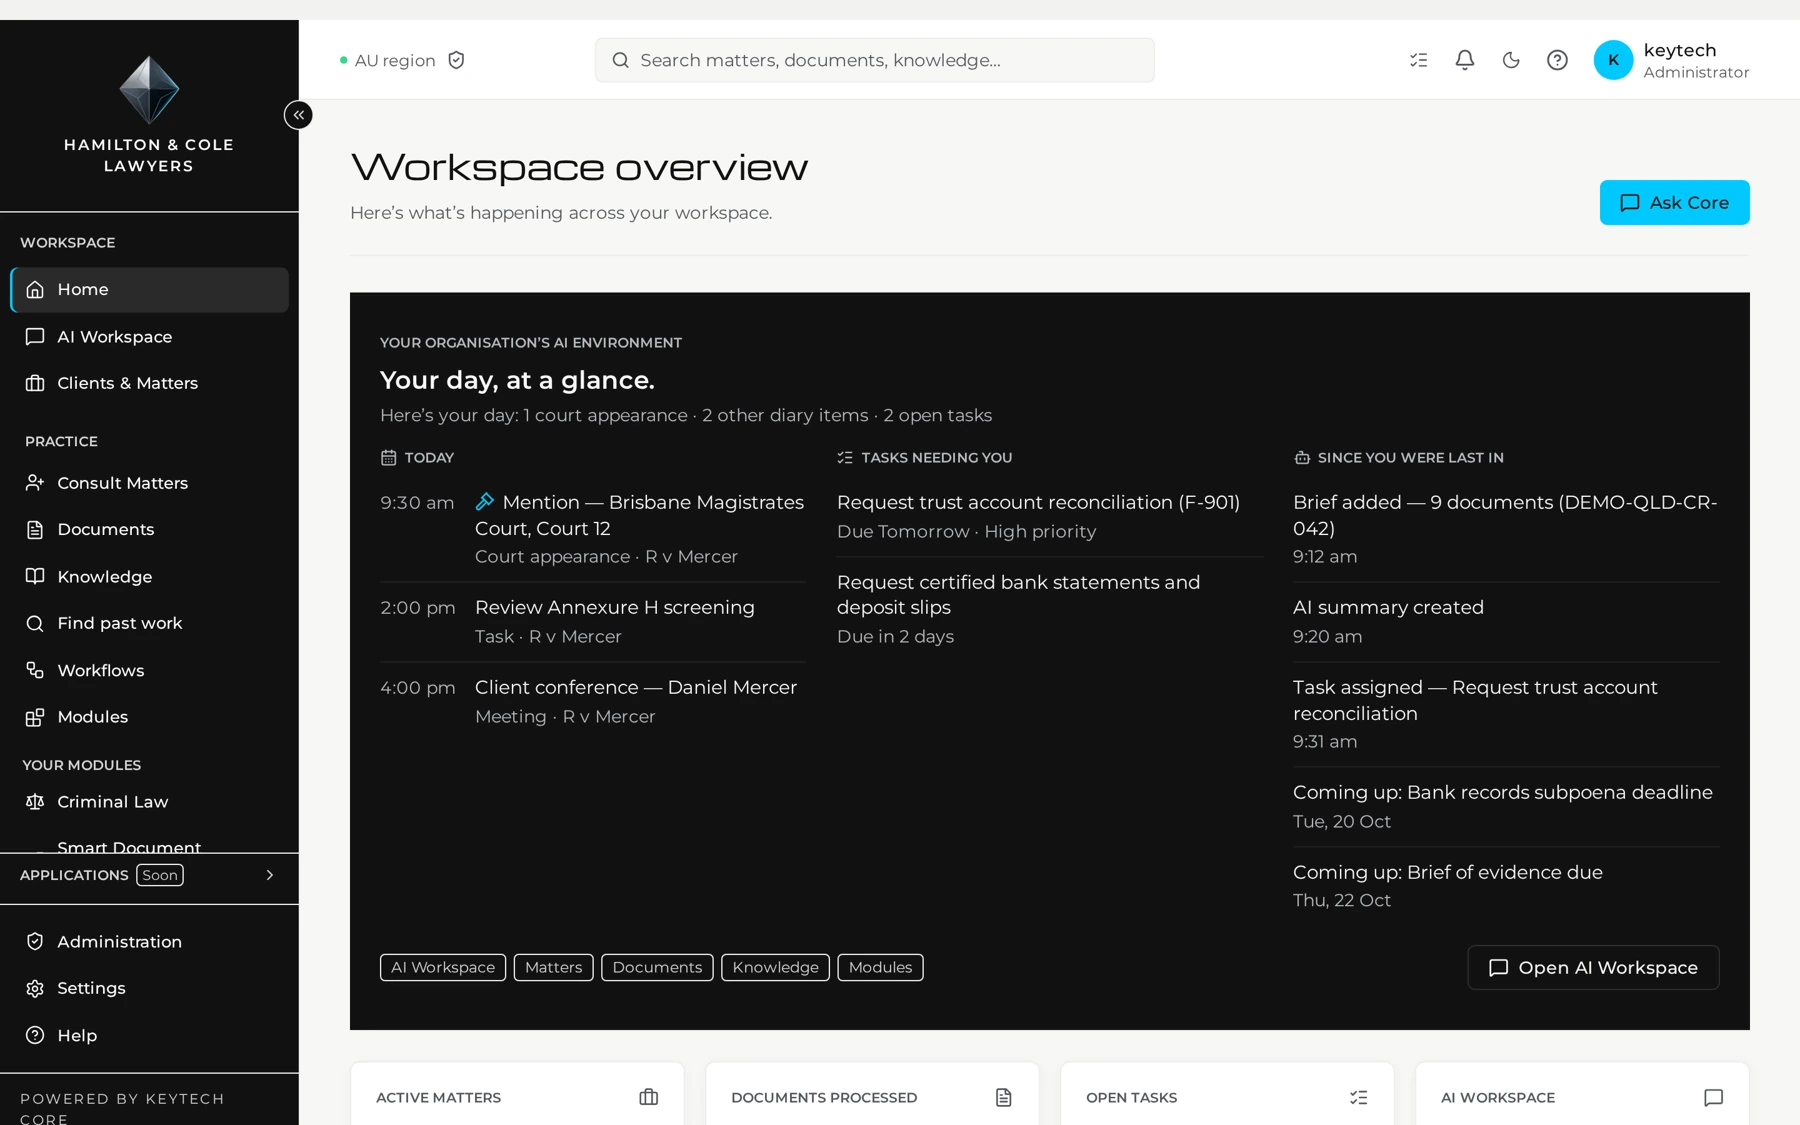Open Consult Matters in the sidebar
The width and height of the screenshot is (1800, 1125).
click(150, 483)
